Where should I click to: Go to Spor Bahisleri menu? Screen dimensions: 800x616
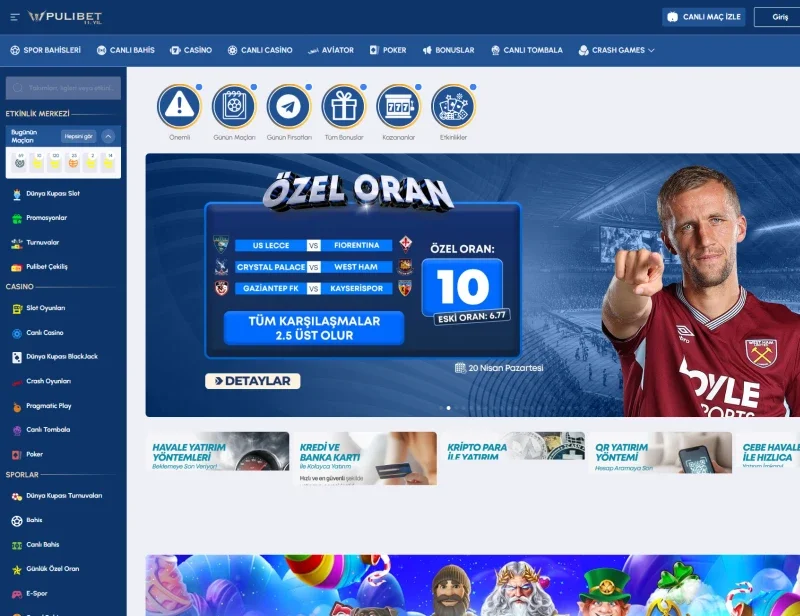[45, 50]
